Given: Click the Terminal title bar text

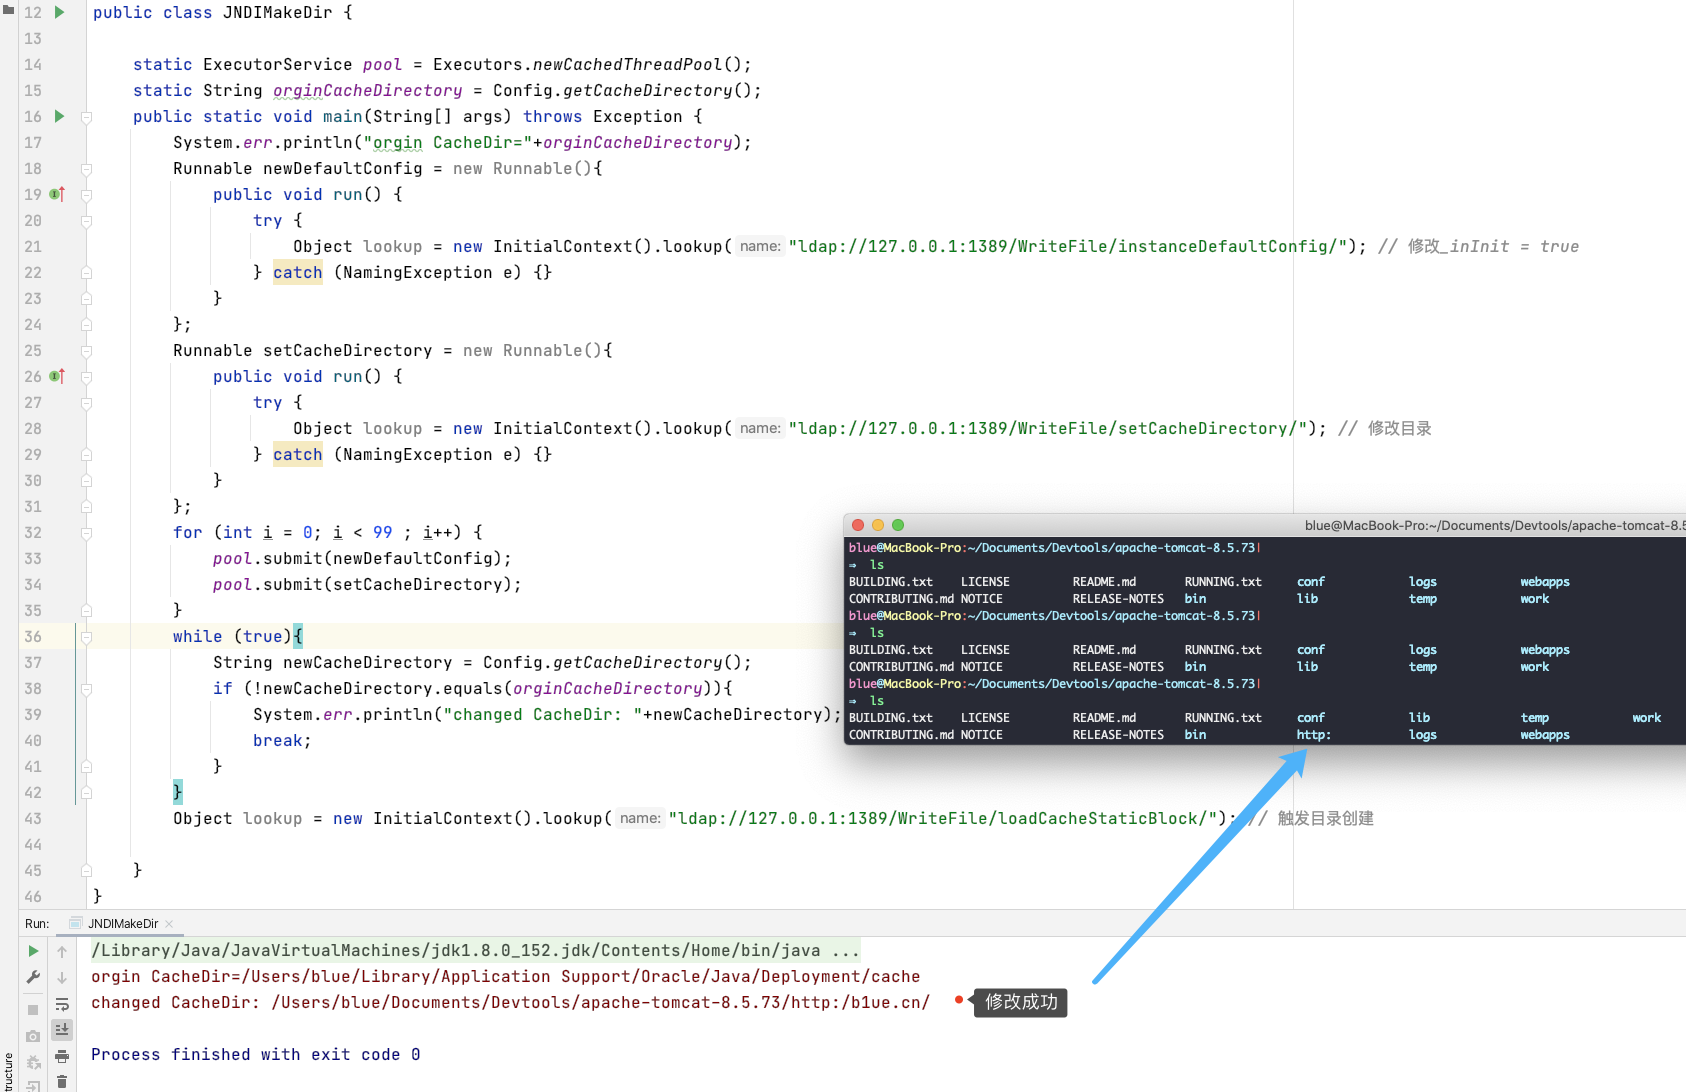Looking at the screenshot, I should pos(1494,525).
